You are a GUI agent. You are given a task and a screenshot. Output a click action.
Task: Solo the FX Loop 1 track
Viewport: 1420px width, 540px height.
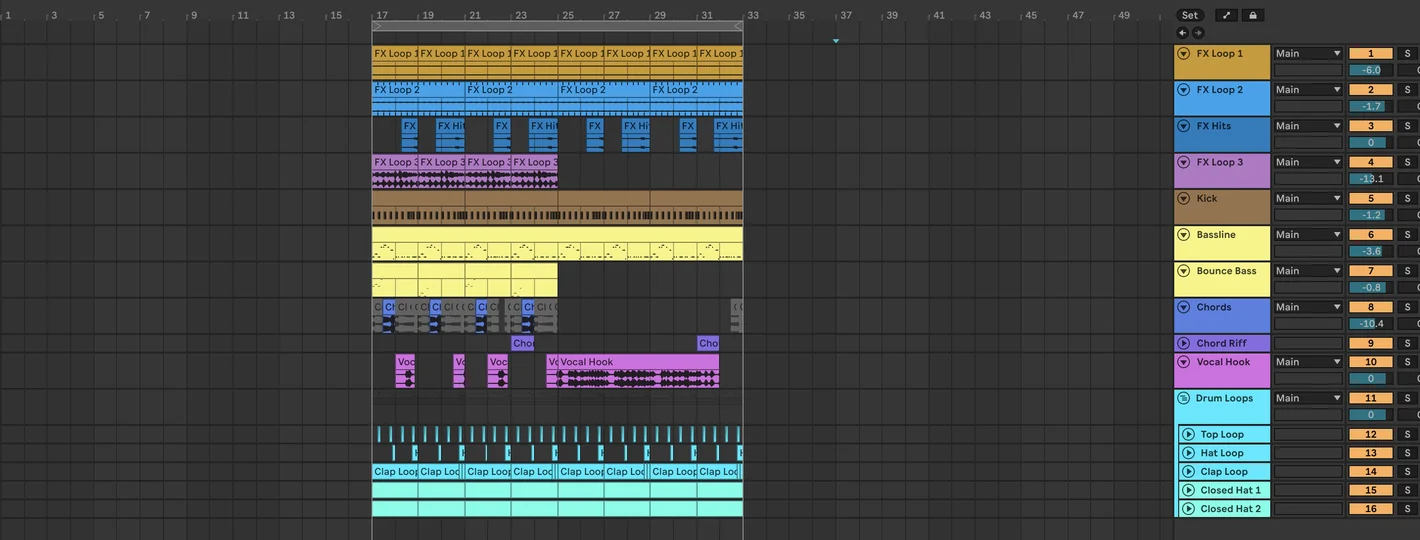[1407, 54]
